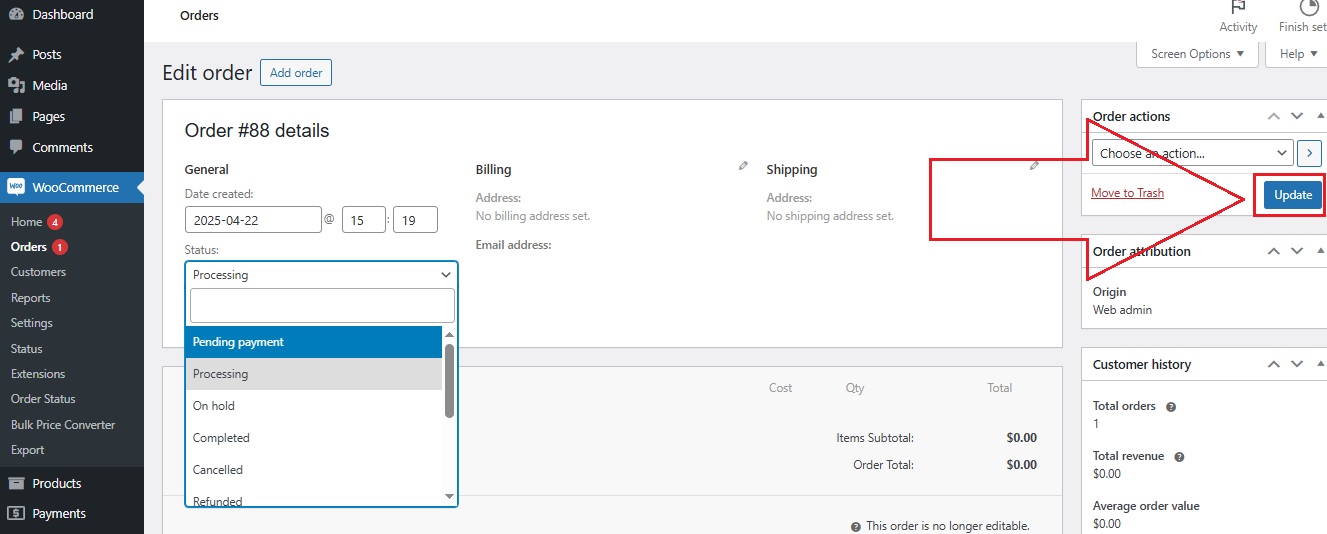1327x534 pixels.
Task: Click the info icon beside 'no longer editable'
Action: click(x=856, y=526)
